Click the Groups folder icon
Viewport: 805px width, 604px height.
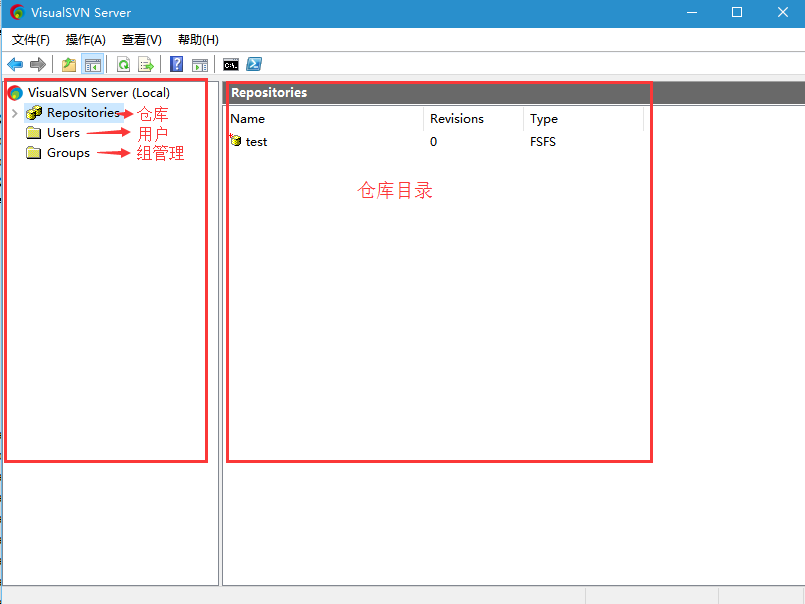(x=33, y=153)
